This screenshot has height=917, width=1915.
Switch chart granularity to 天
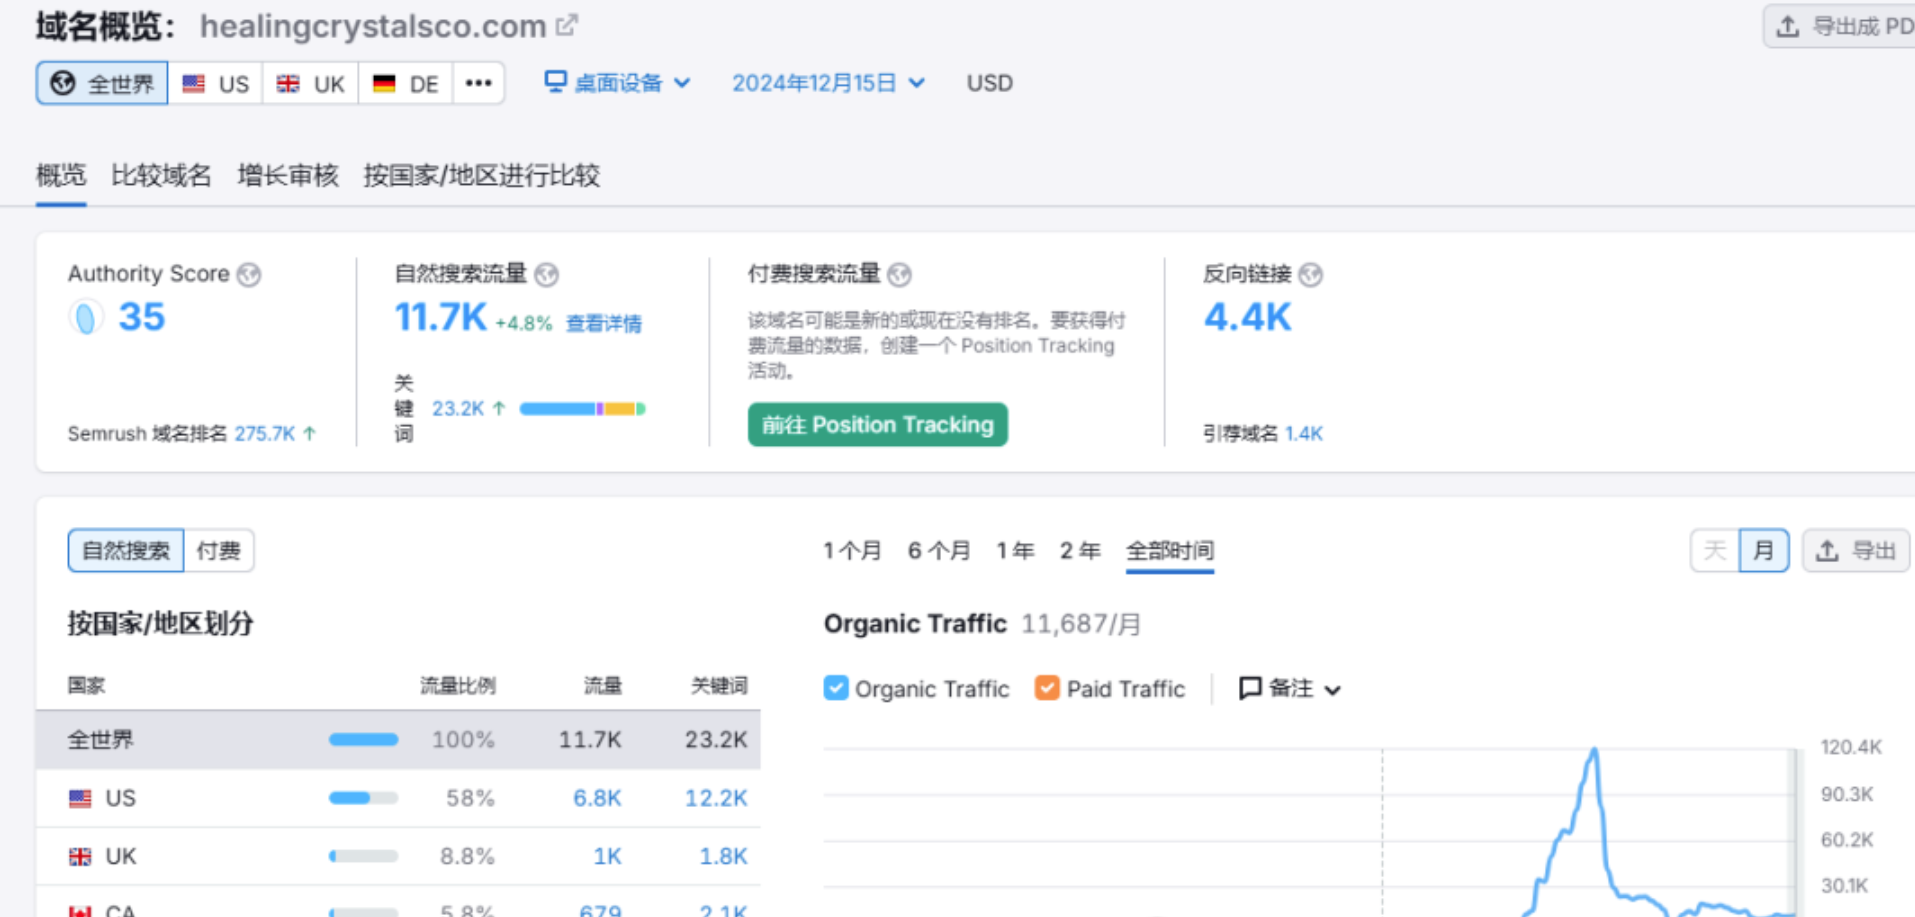pos(1715,551)
